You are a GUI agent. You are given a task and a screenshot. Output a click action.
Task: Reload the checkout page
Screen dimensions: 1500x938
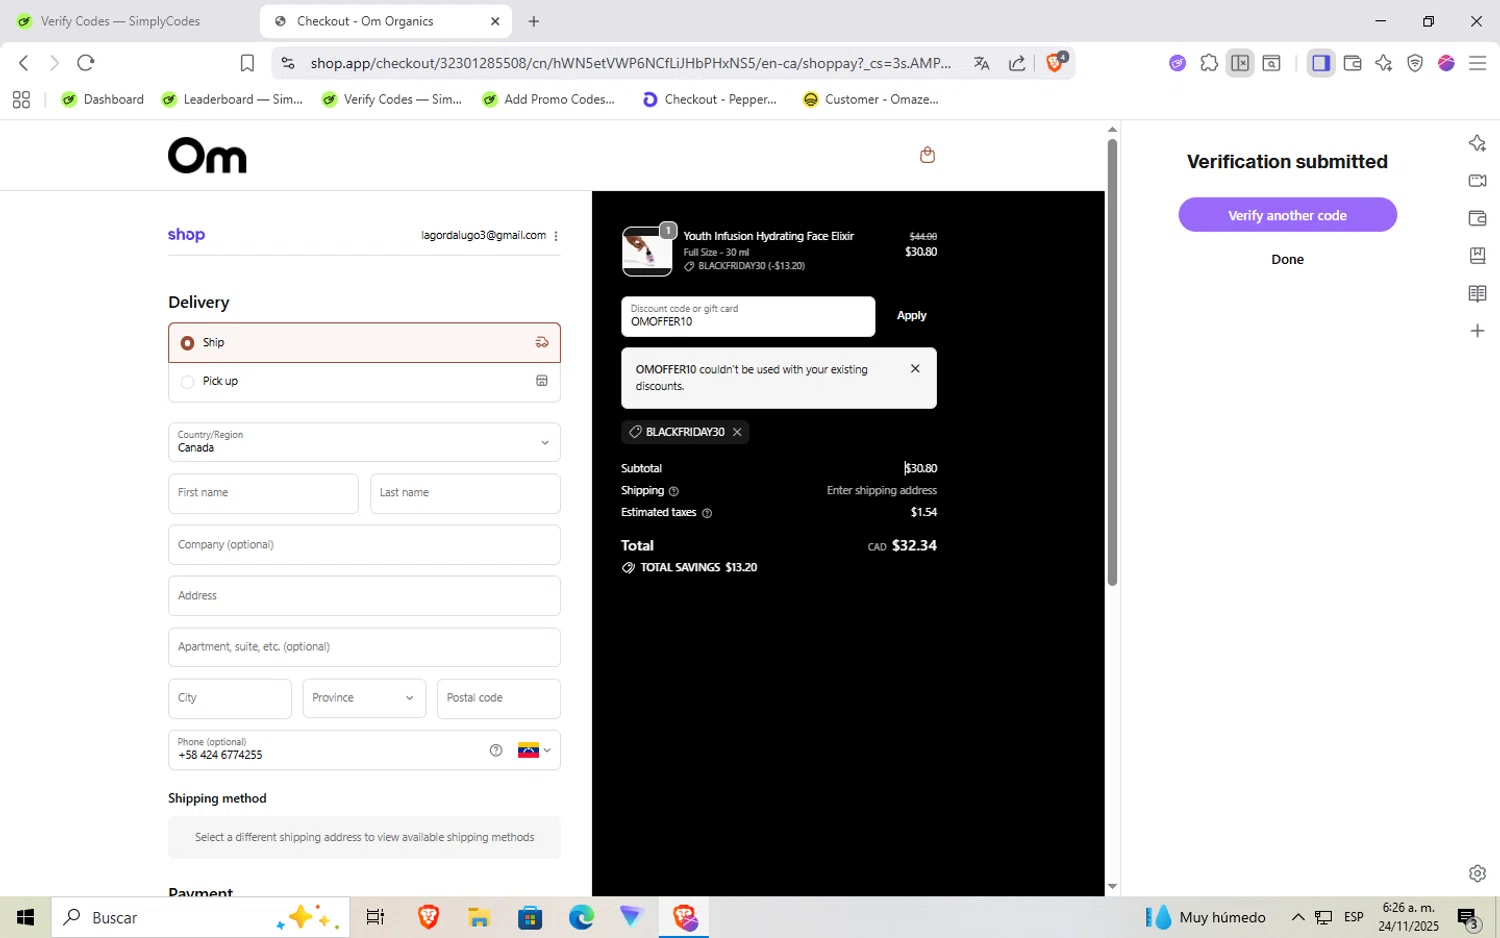coord(86,63)
